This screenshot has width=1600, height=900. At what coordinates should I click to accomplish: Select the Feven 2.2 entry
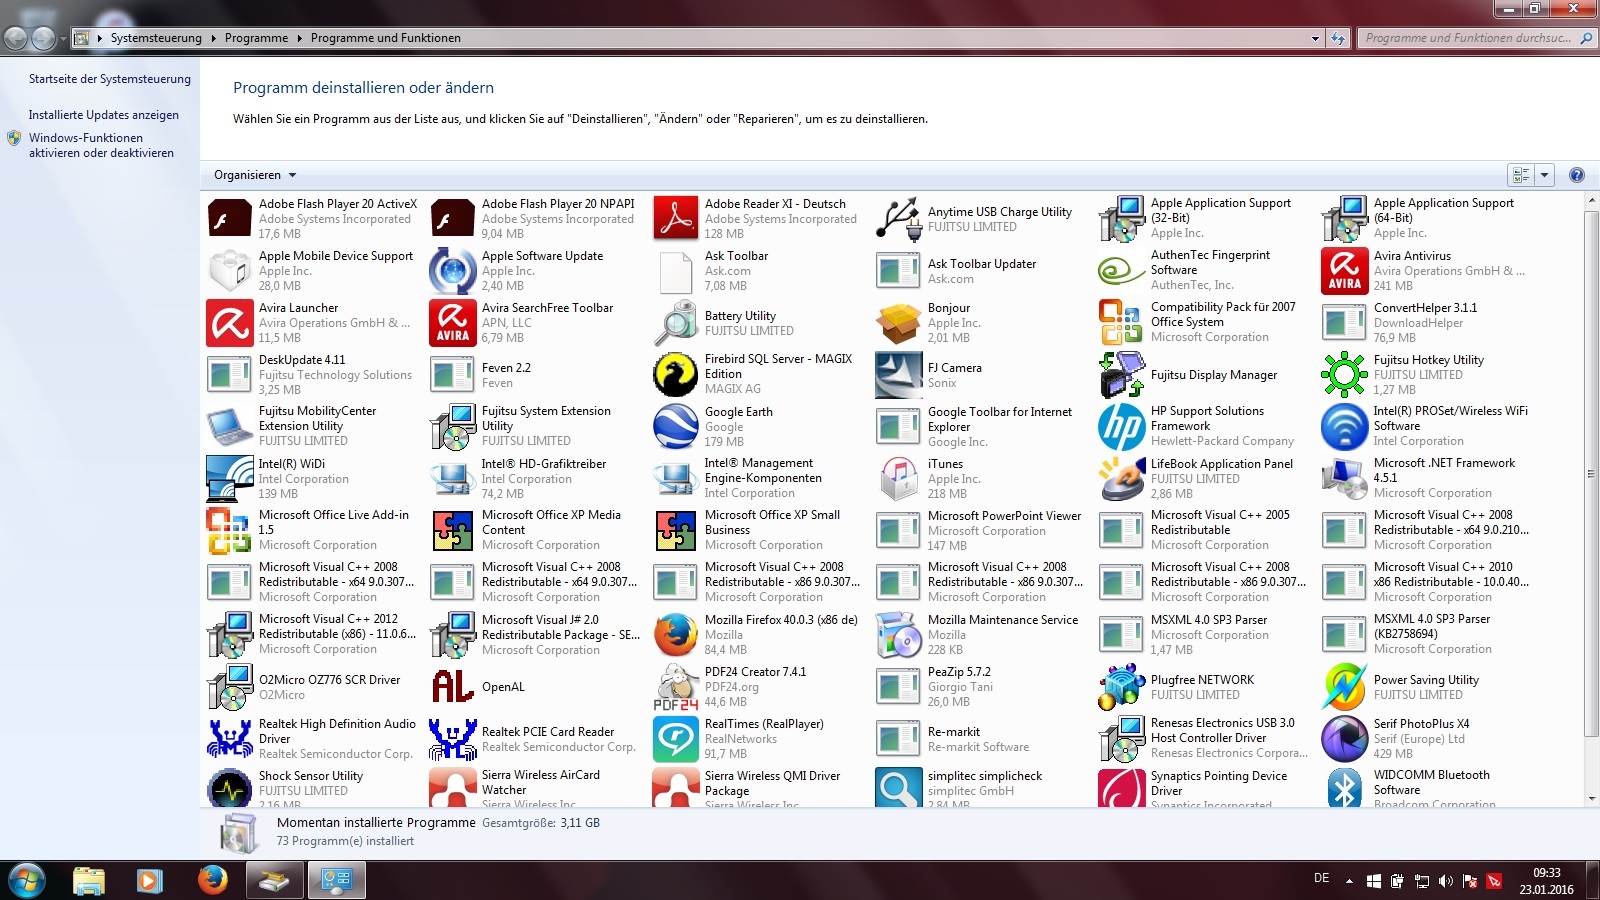[536, 374]
